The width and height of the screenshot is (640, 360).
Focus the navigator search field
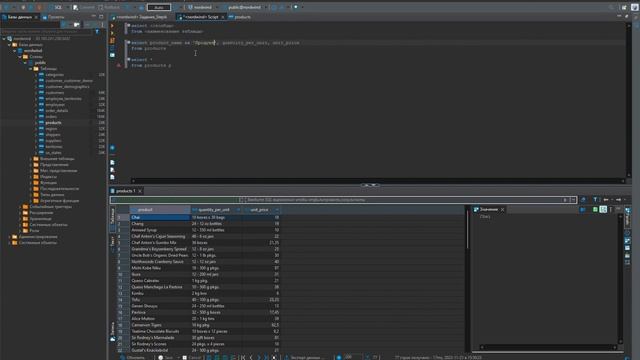click(47, 31)
